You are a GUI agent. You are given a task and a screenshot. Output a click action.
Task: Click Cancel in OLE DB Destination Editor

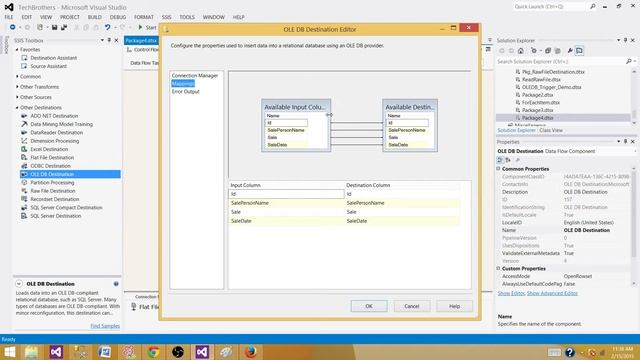[x=412, y=306]
